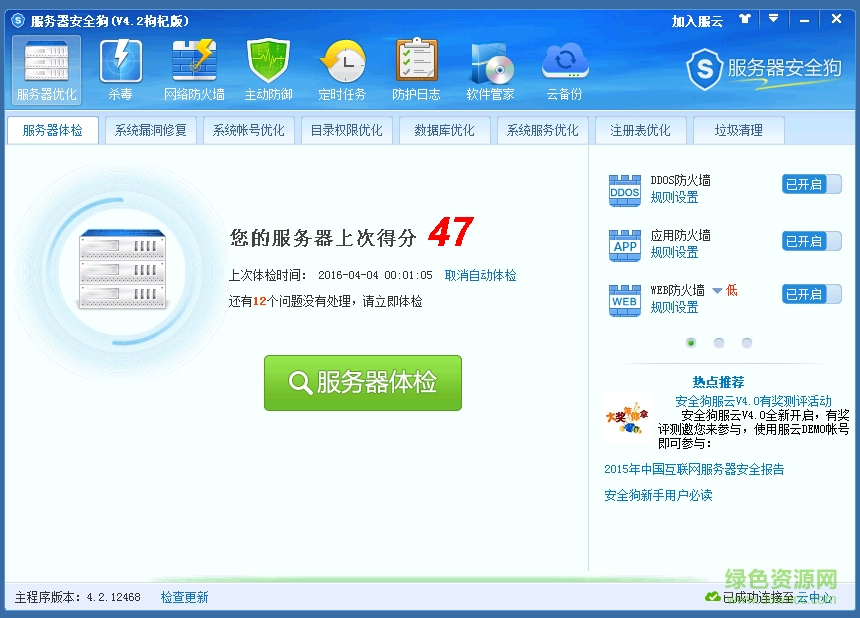This screenshot has height=618, width=860.
Task: Open the title bar dropdown menu arrow
Action: (x=773, y=19)
